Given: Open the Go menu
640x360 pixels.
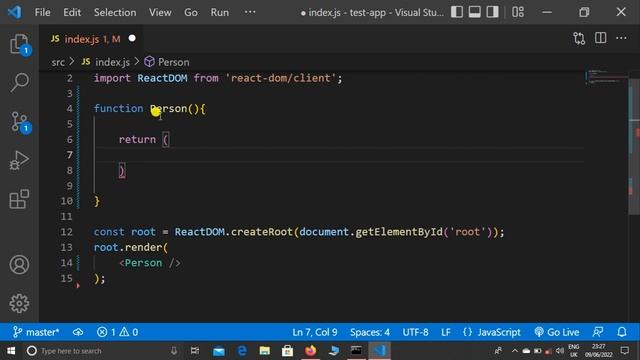Looking at the screenshot, I should pyautogui.click(x=191, y=12).
